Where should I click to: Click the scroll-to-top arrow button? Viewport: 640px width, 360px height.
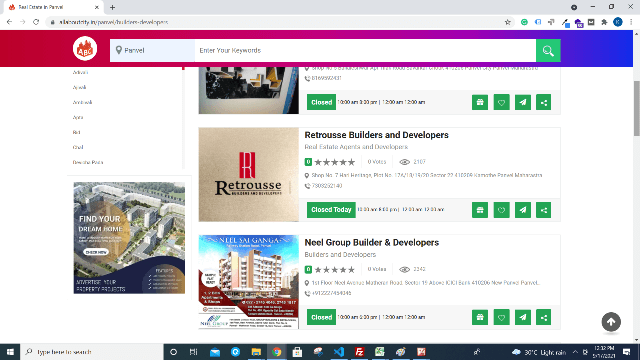[611, 322]
